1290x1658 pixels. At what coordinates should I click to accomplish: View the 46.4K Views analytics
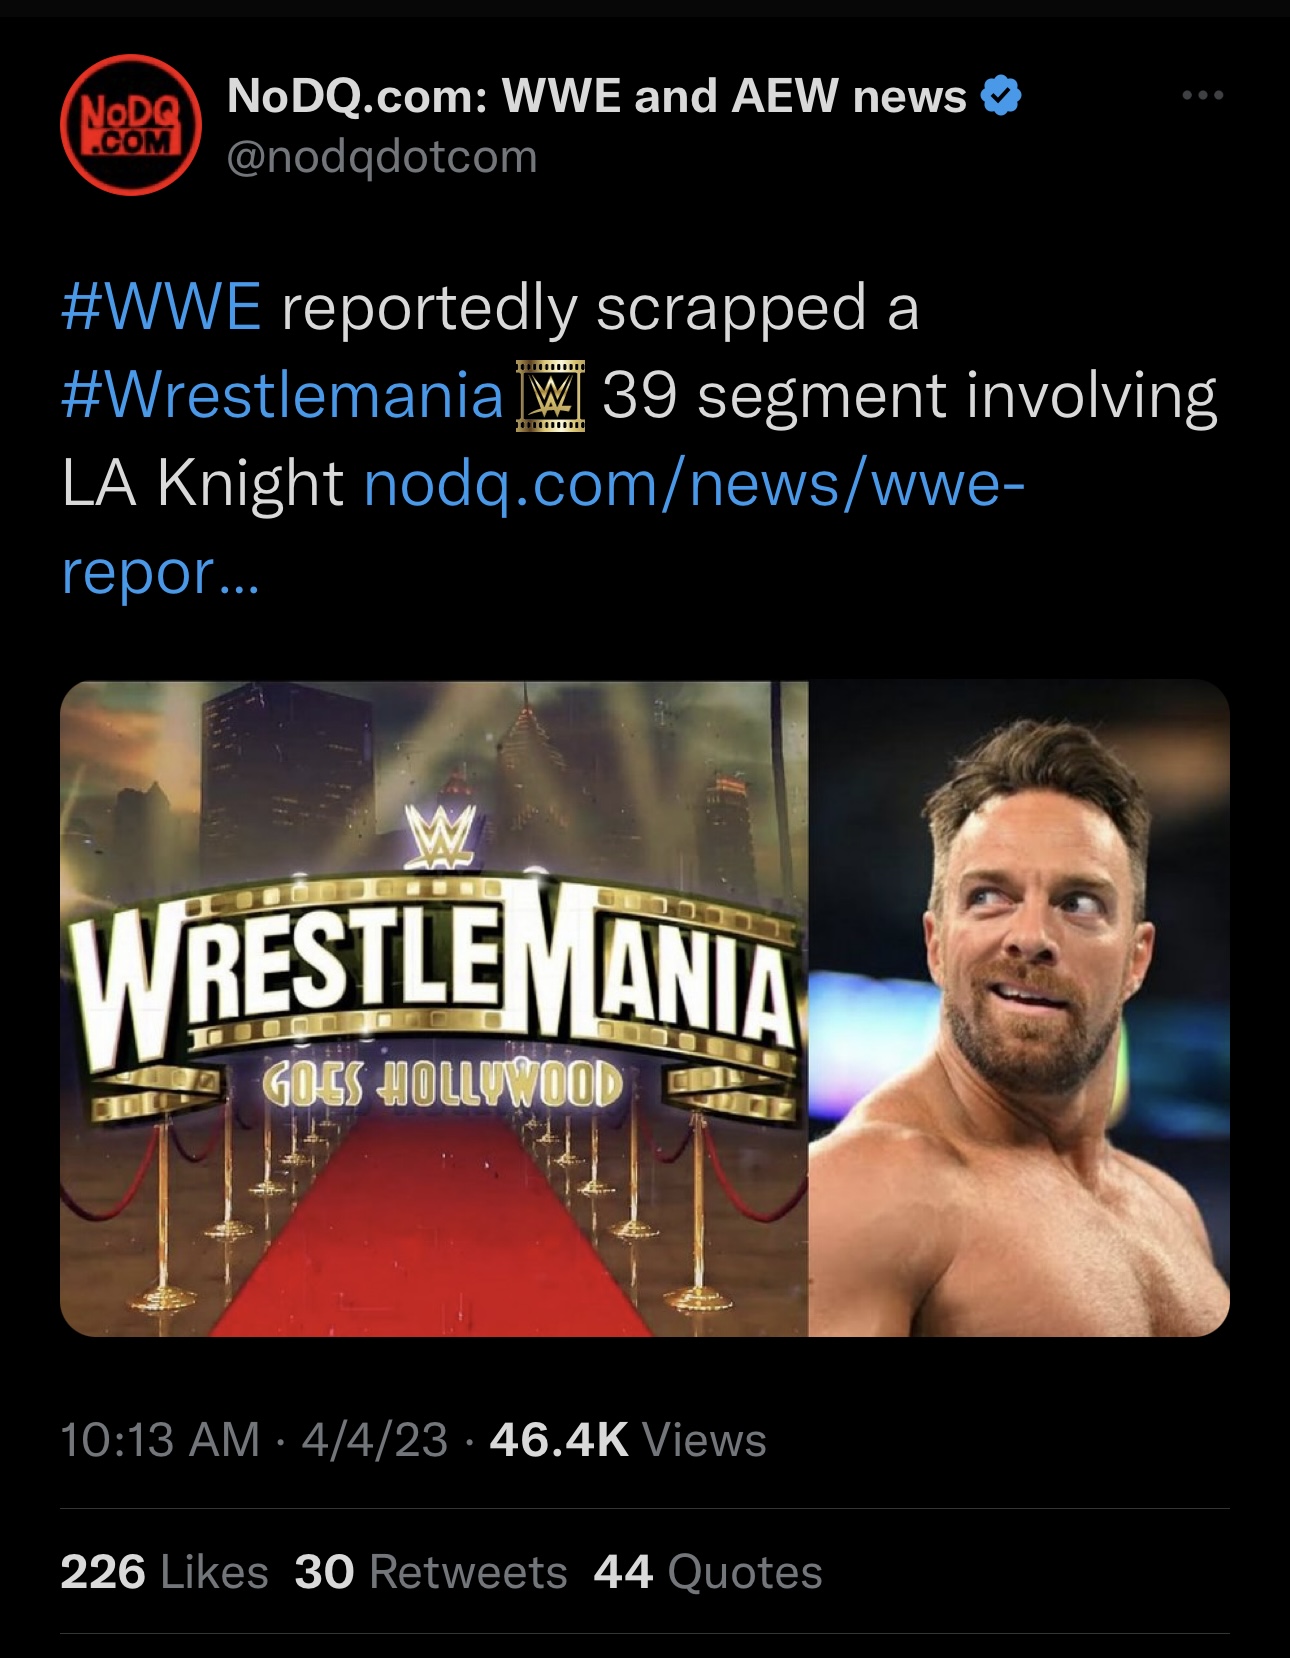[628, 1440]
